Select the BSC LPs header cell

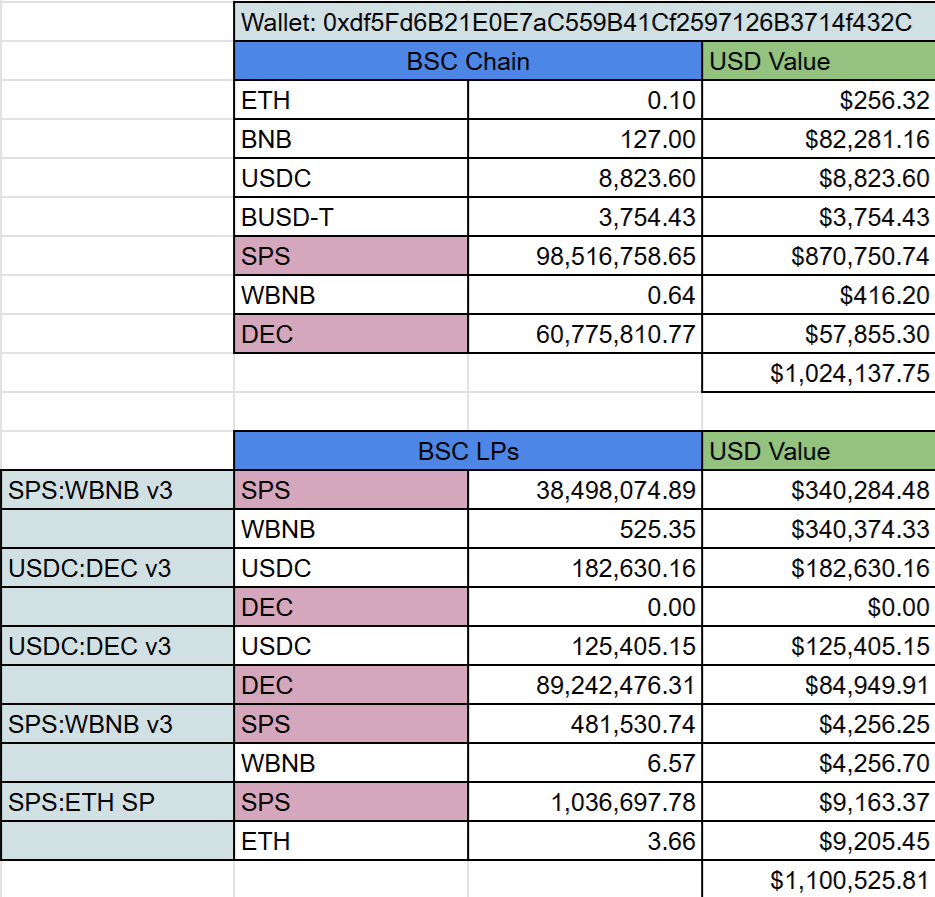[x=468, y=451]
